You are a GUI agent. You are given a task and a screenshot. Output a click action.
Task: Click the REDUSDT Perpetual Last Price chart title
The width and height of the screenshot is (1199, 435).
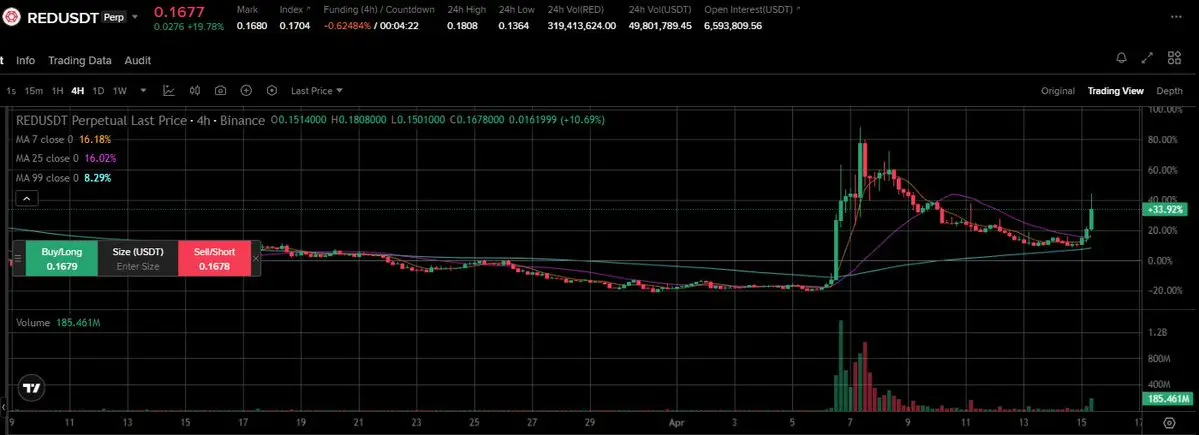pyautogui.click(x=141, y=120)
